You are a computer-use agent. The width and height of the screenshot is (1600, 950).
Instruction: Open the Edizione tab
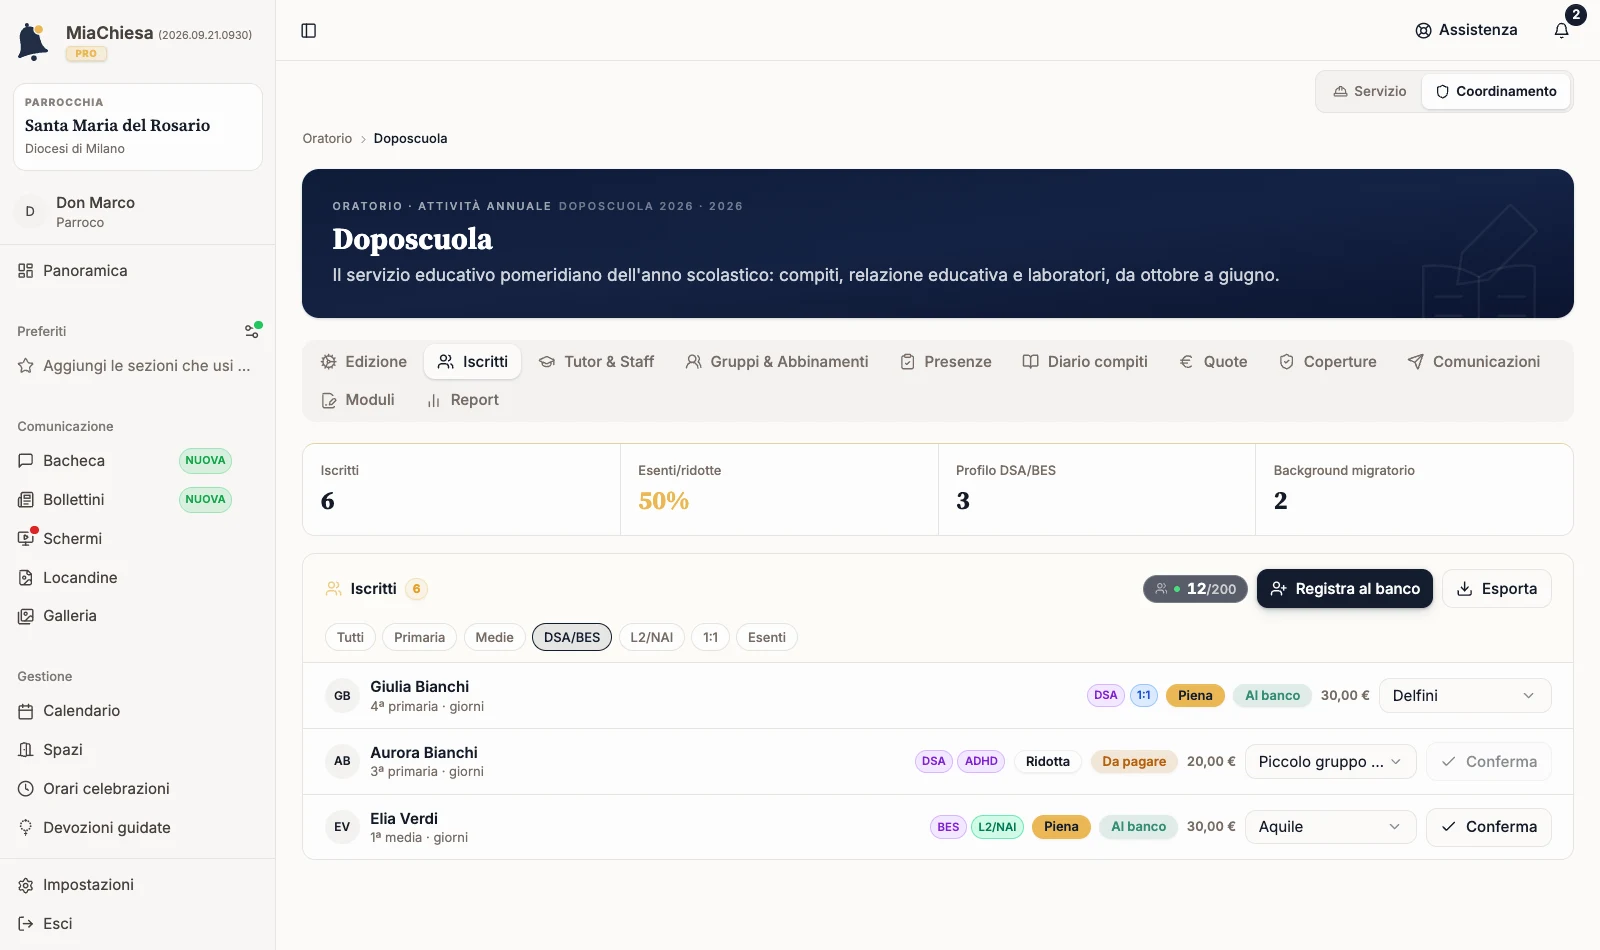point(363,362)
